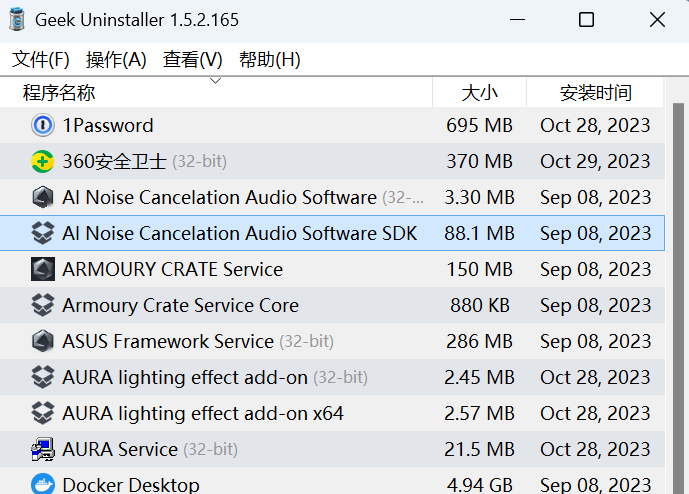Open the 帮助(H) menu

[x=270, y=60]
